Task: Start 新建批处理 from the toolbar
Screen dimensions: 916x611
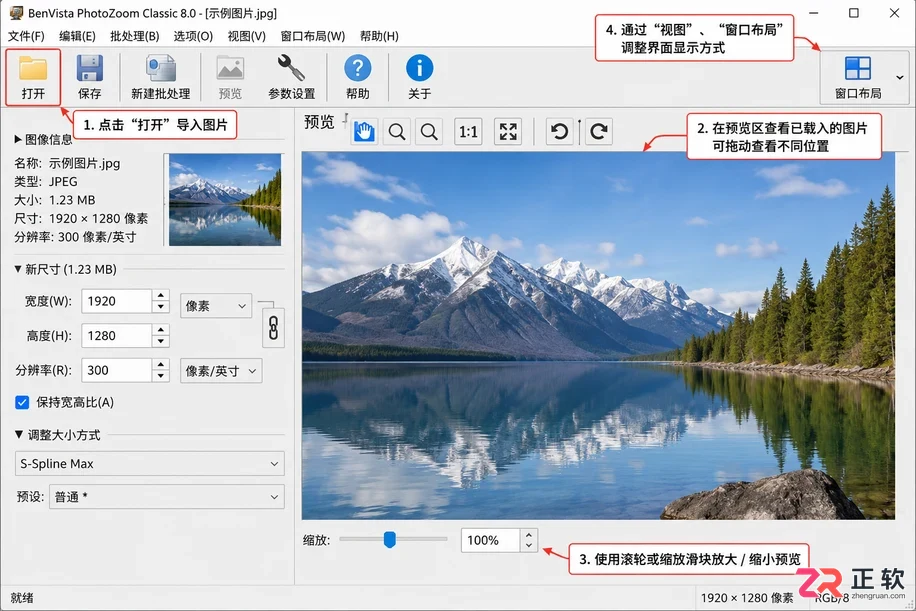Action: tap(160, 77)
